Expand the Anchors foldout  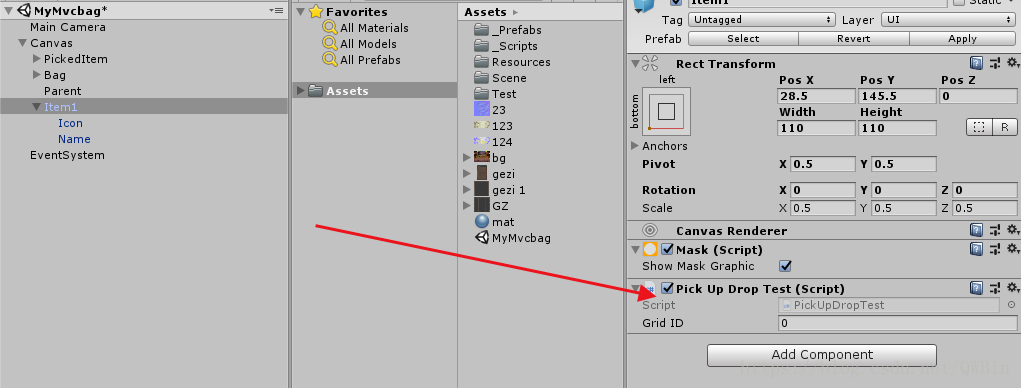coord(635,146)
